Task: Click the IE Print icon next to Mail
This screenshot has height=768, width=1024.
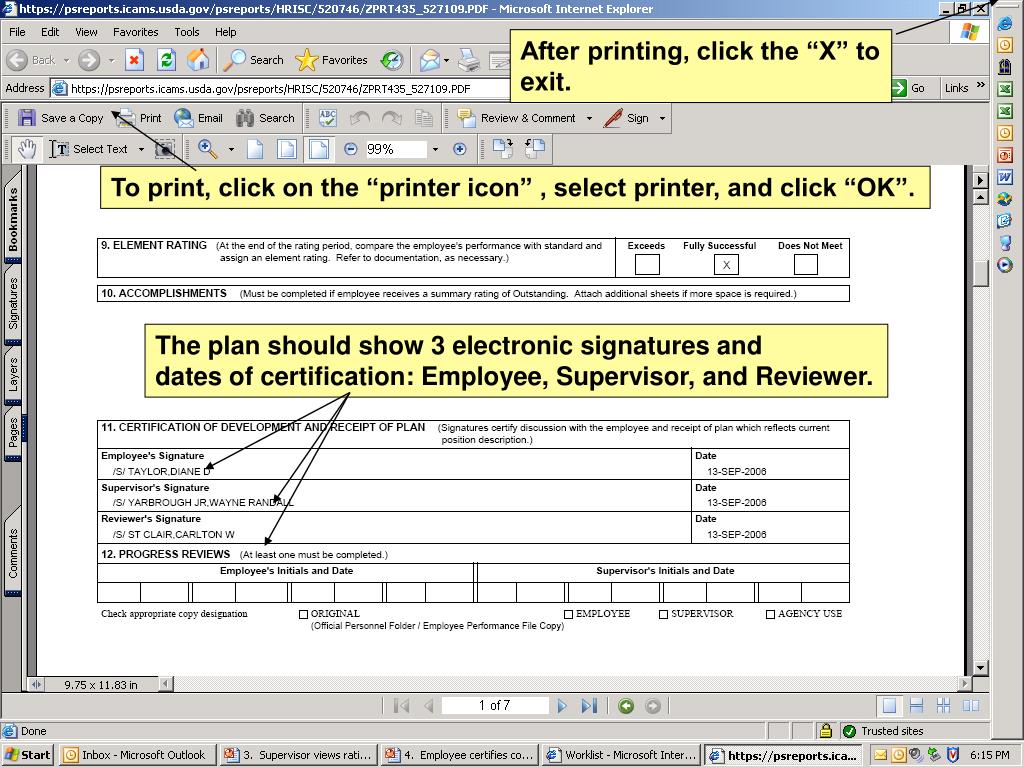Action: pyautogui.click(x=468, y=60)
